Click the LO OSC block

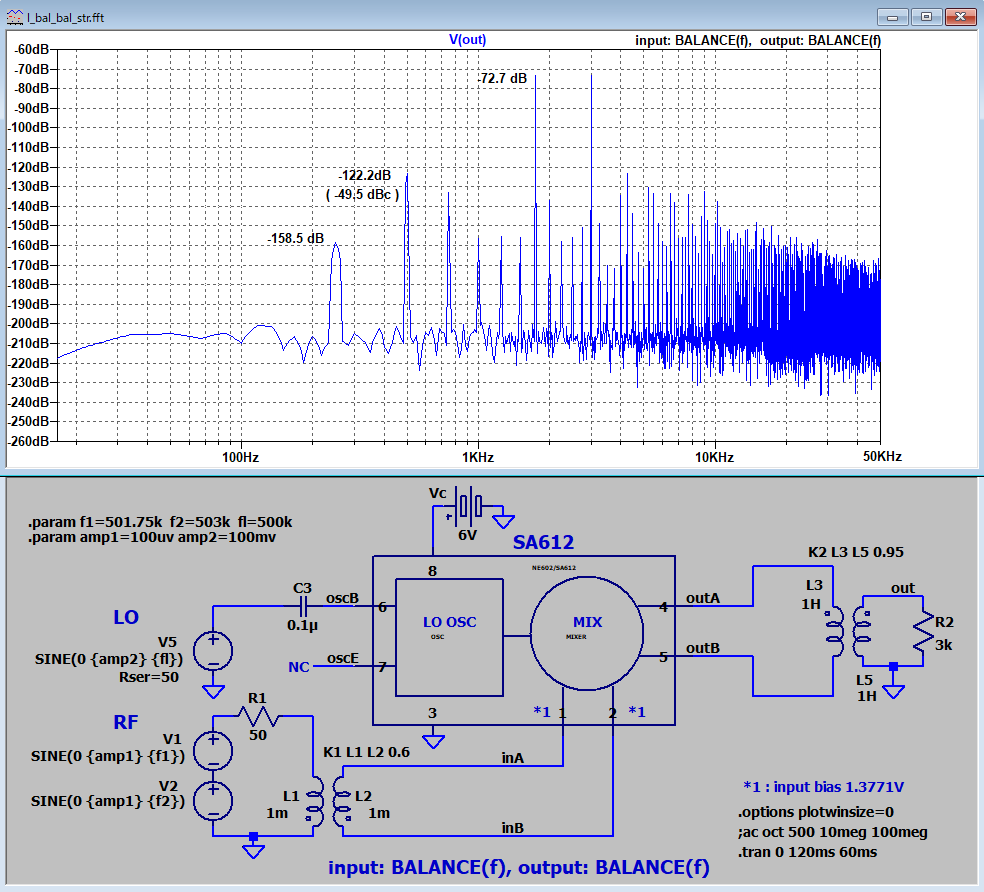[449, 637]
